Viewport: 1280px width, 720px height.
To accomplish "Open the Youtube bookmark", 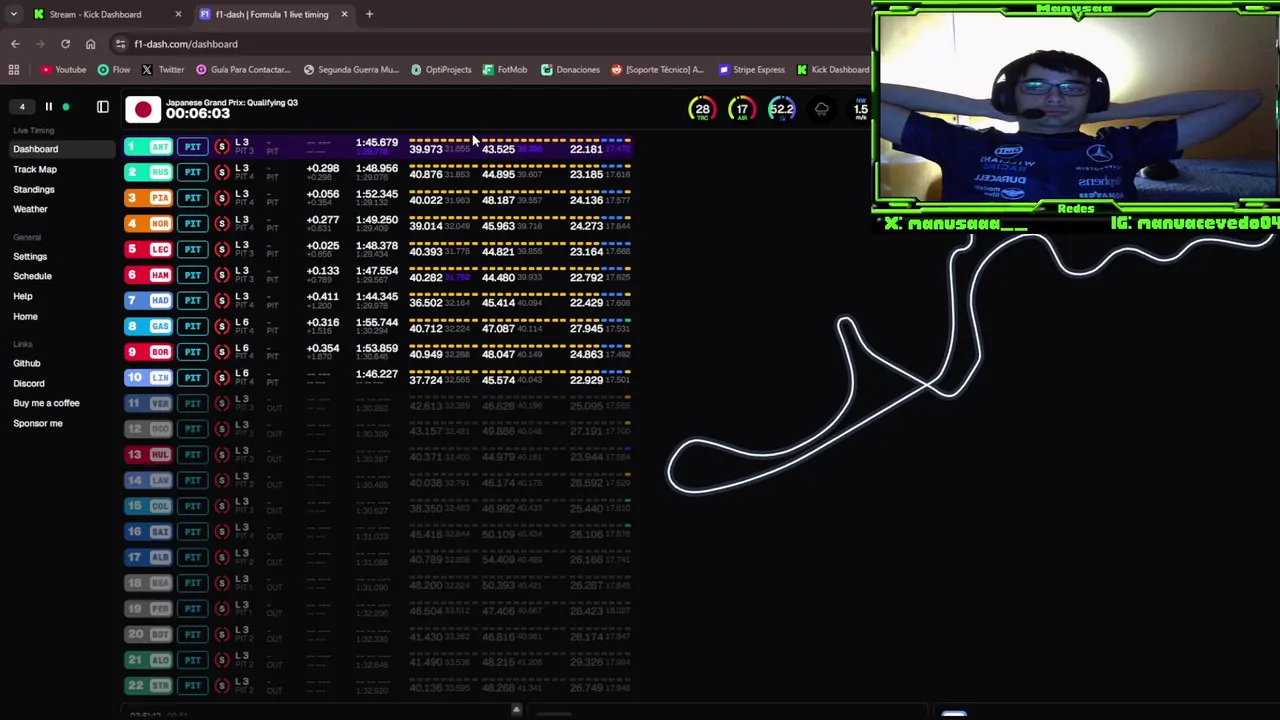I will tap(63, 70).
